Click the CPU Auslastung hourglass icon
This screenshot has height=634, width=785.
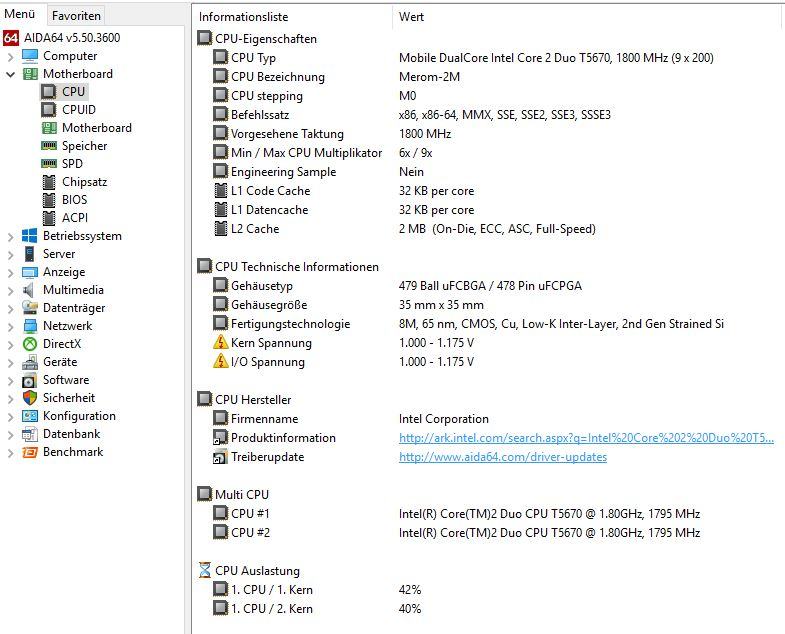205,570
